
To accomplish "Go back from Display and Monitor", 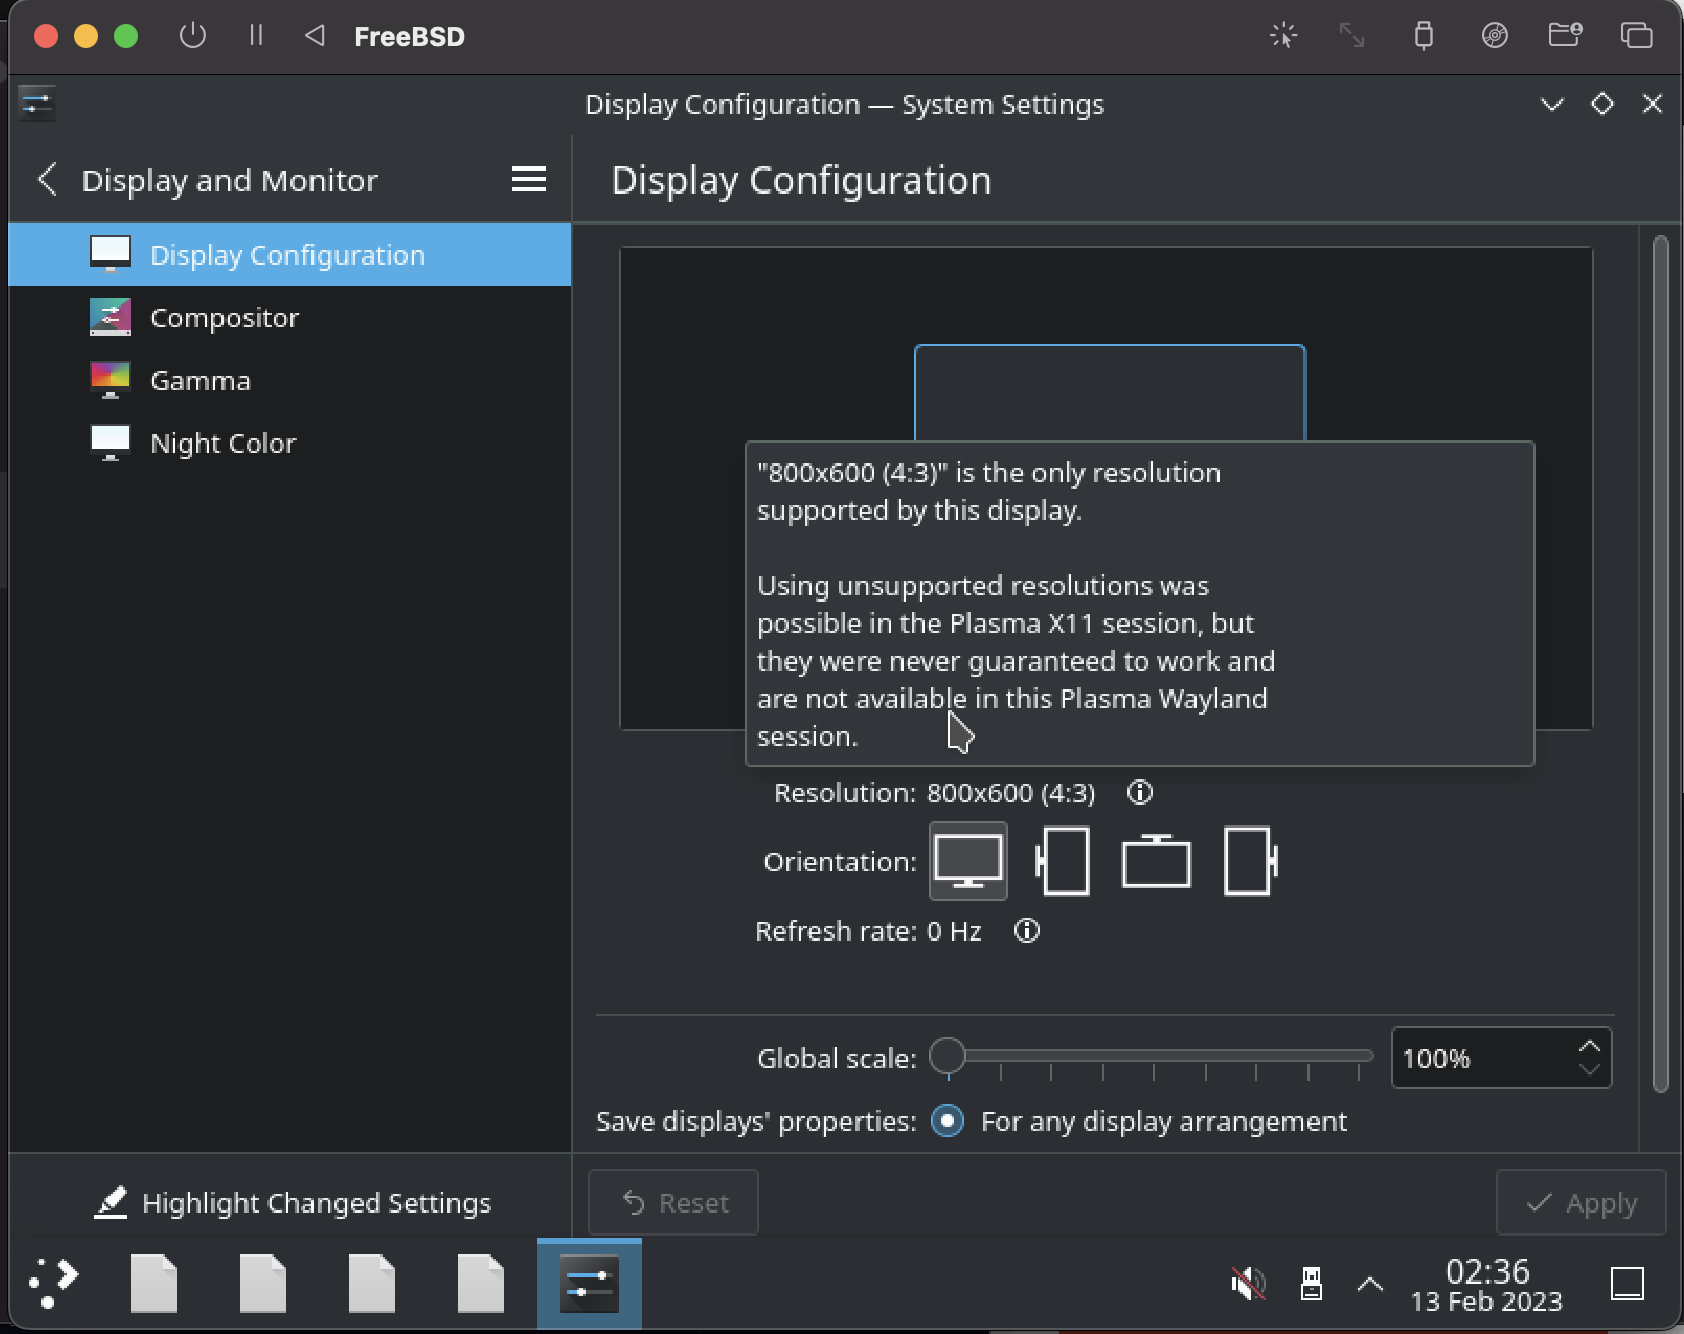I will coord(46,180).
